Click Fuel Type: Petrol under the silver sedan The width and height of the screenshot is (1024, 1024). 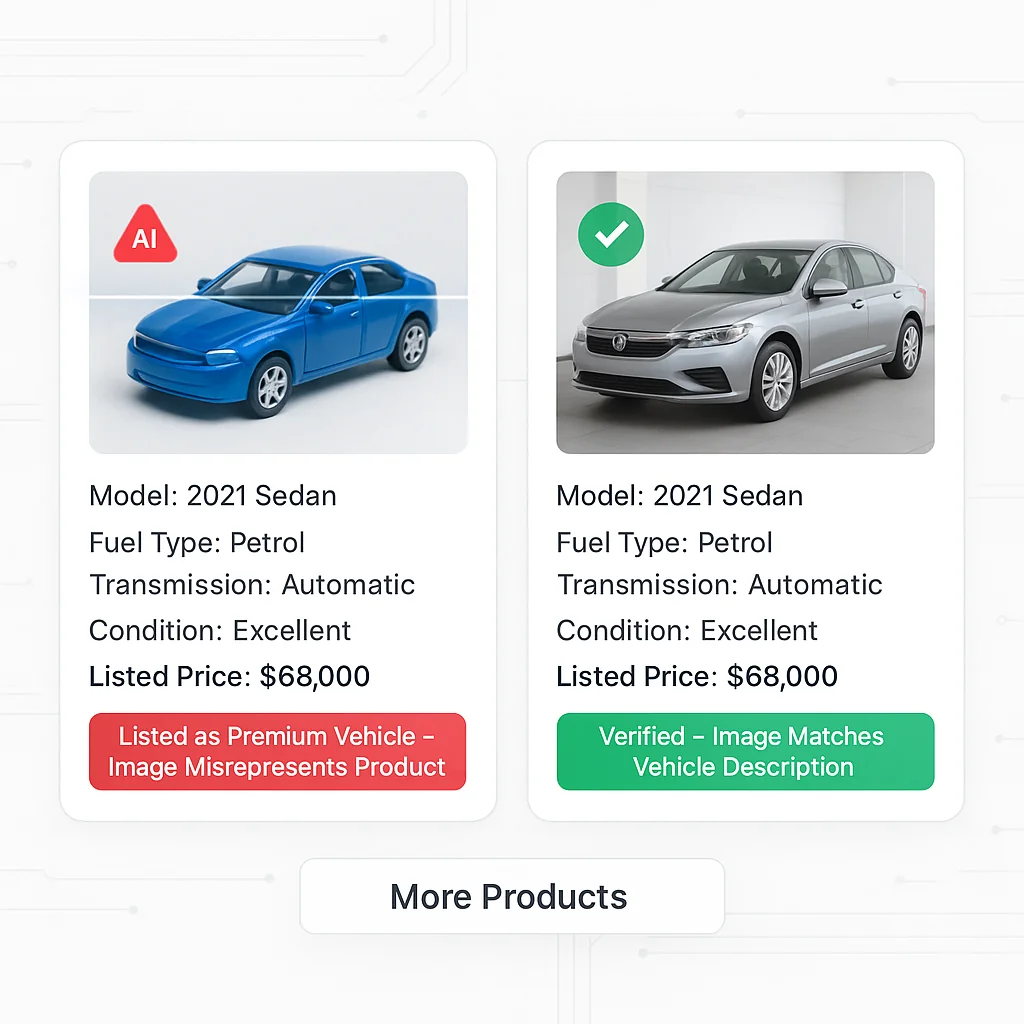665,543
